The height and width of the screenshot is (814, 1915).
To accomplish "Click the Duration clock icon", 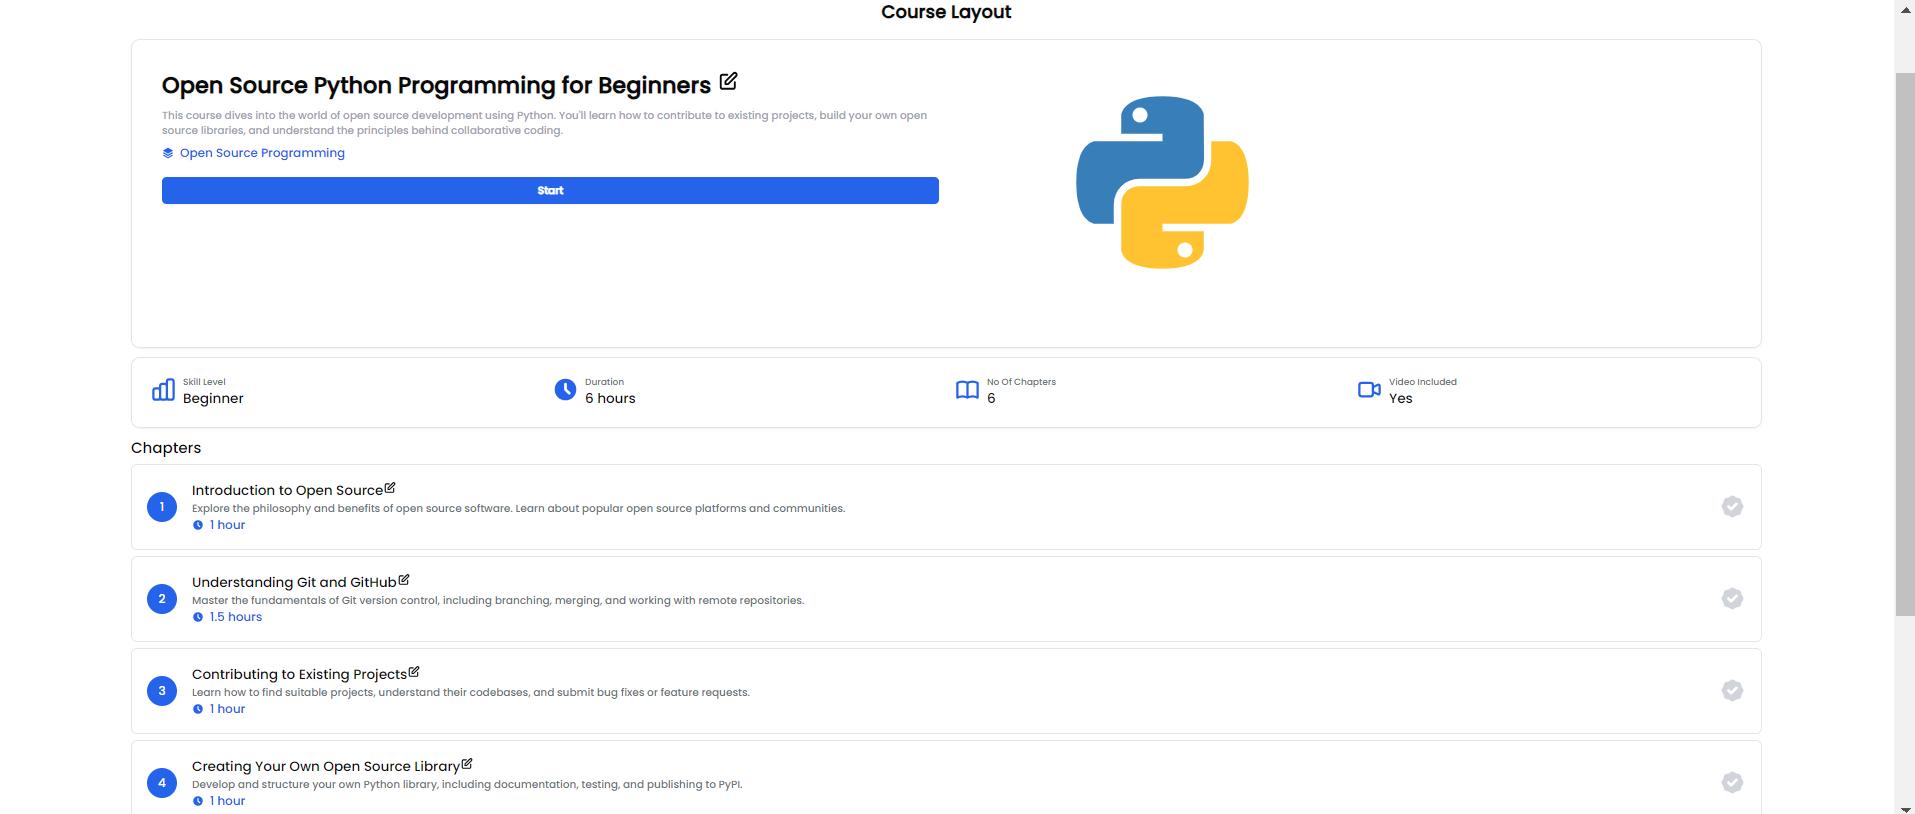I will pyautogui.click(x=565, y=390).
